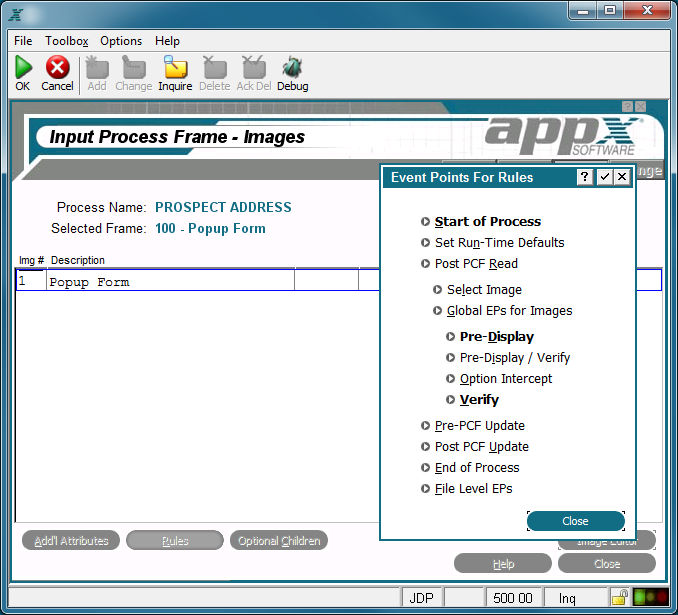
Task: Open the Debug beetle icon
Action: (x=292, y=67)
